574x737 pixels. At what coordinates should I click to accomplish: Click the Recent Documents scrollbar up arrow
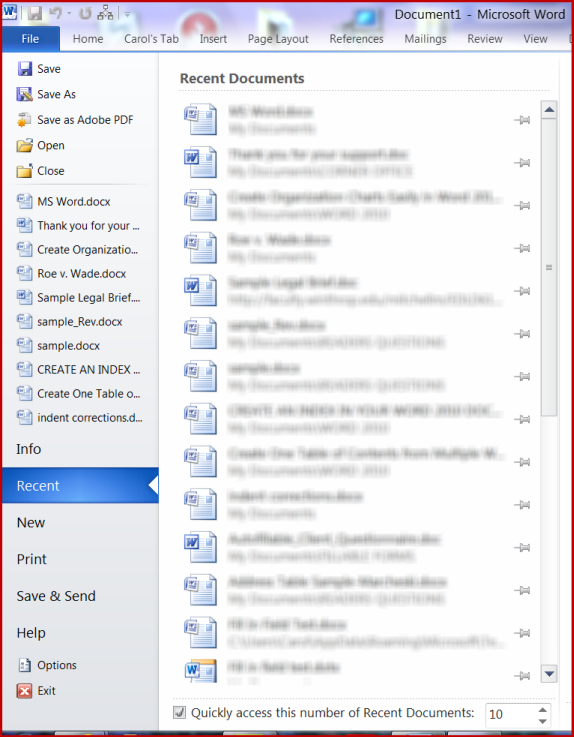click(549, 110)
